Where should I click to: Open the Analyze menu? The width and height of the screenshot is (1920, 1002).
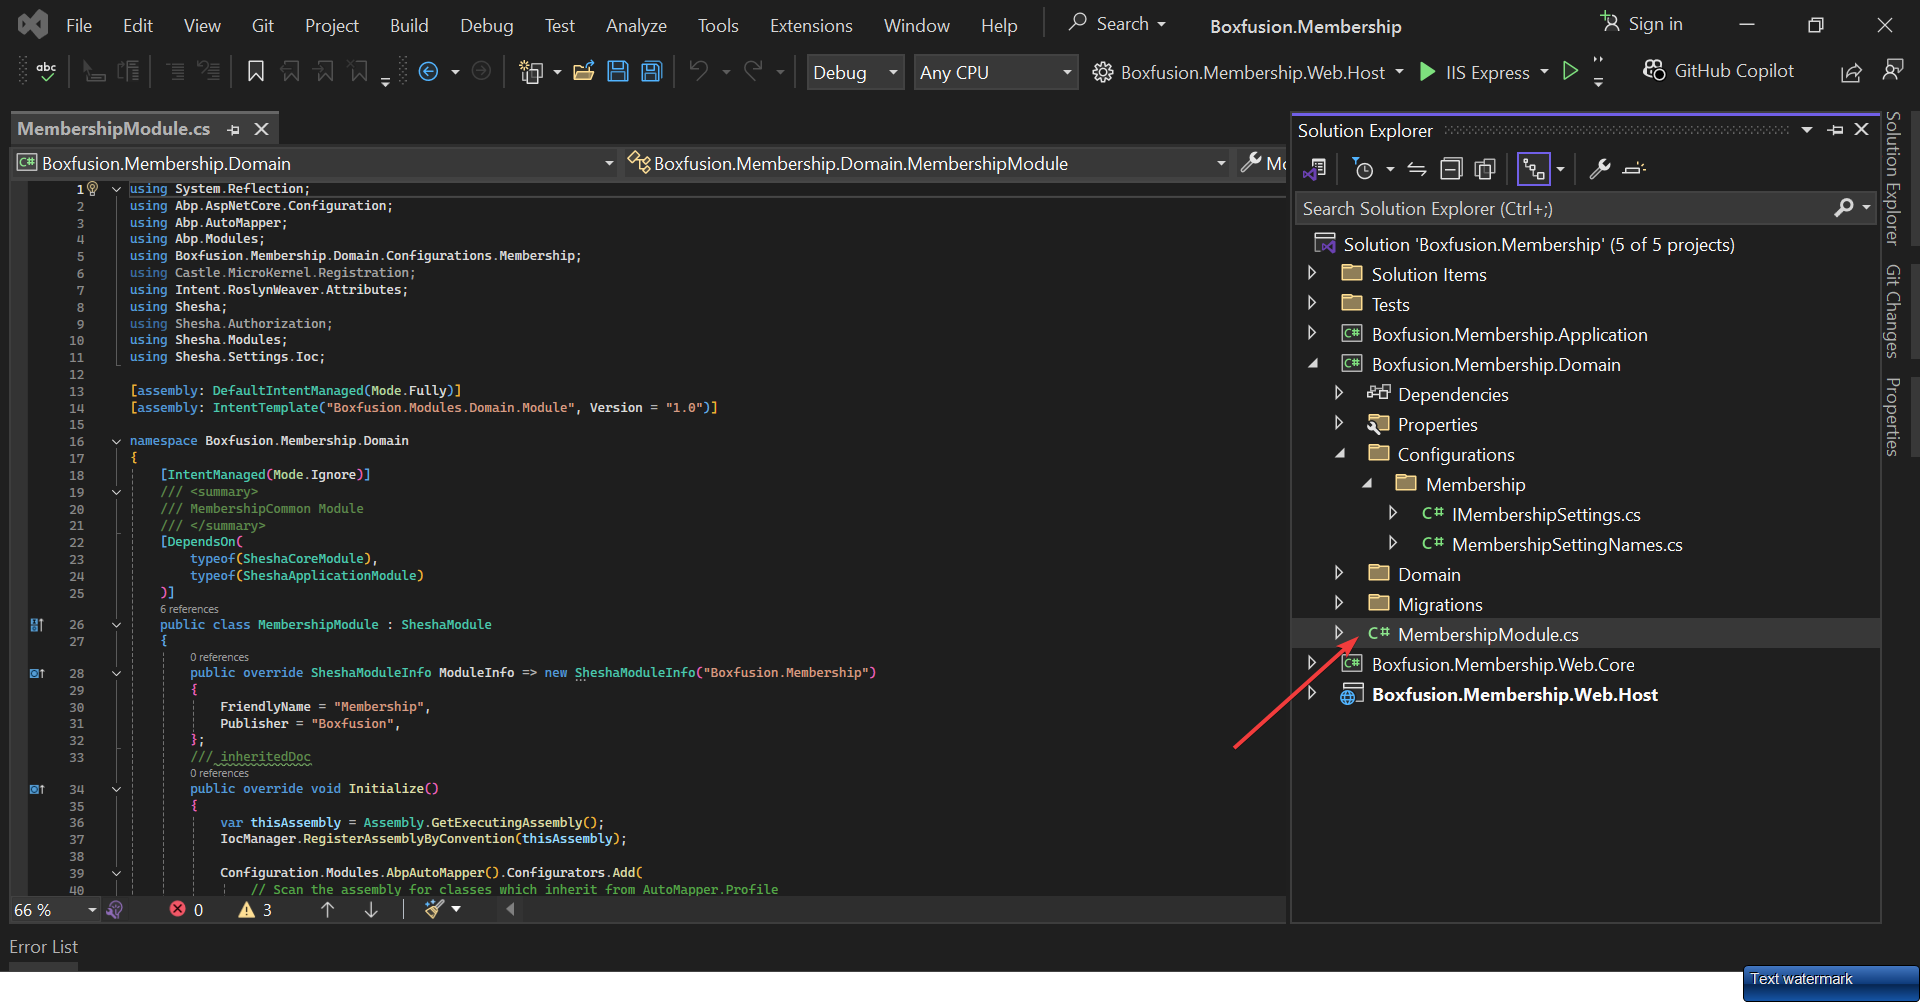pyautogui.click(x=636, y=25)
